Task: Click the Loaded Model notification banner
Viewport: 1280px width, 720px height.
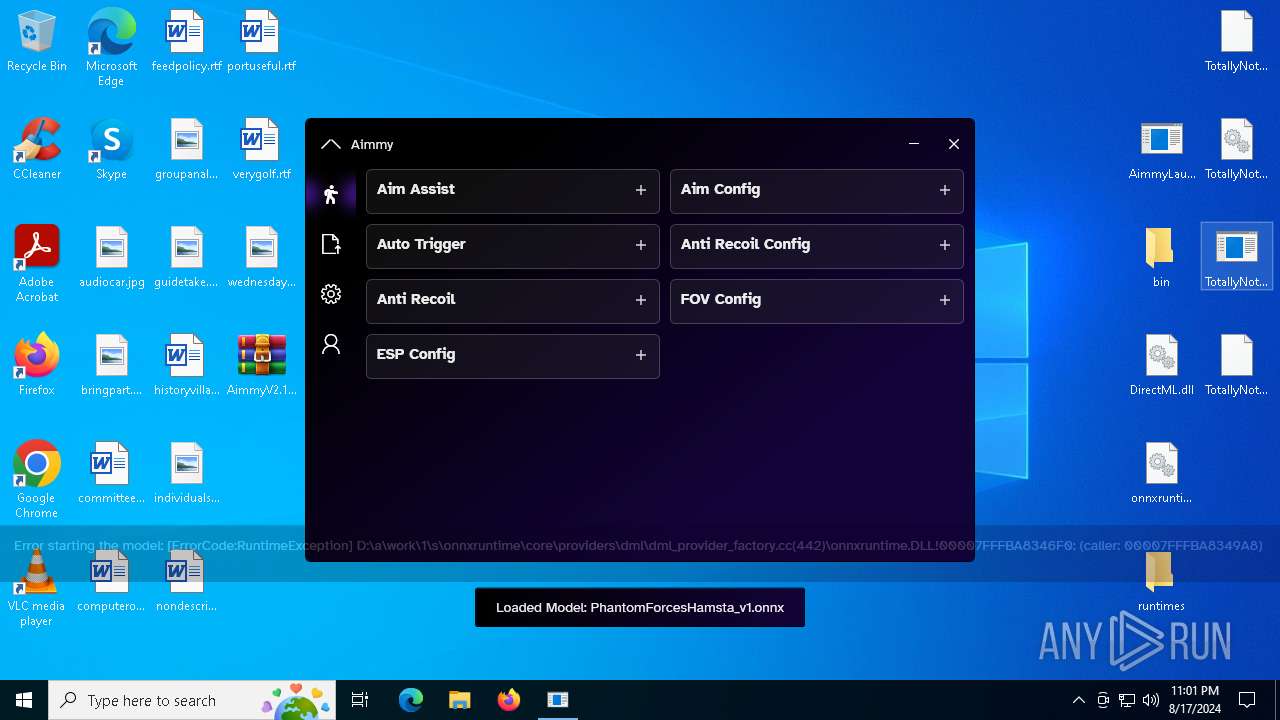Action: pos(640,607)
